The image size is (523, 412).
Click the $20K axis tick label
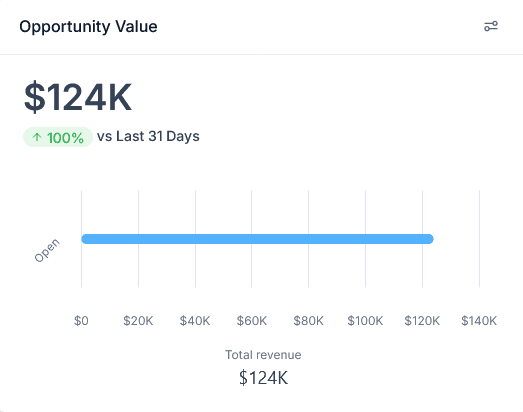coord(138,321)
